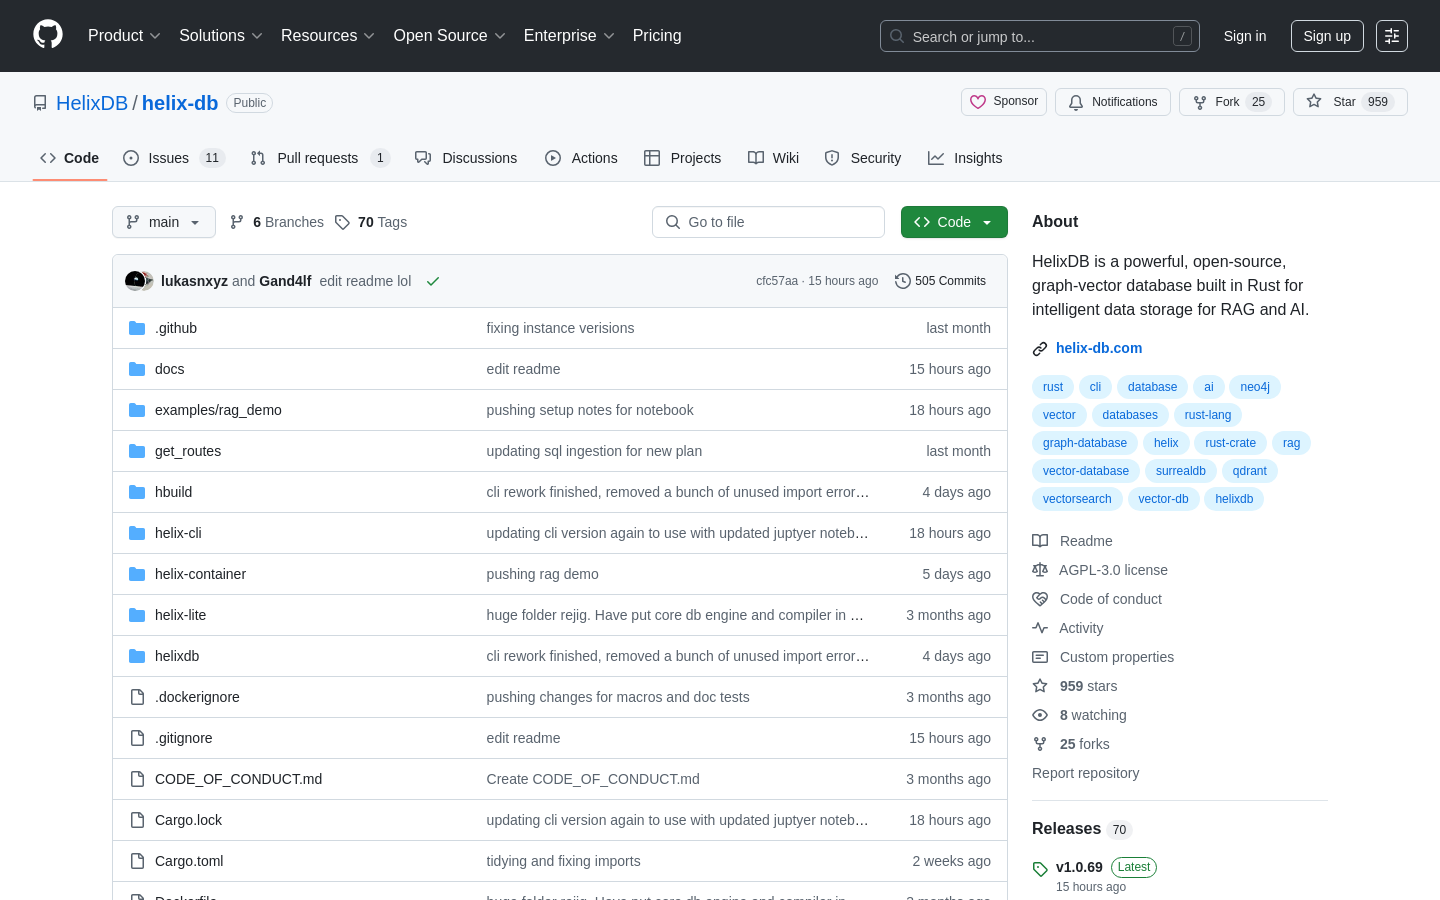Click the qdrant topic tag
This screenshot has width=1440, height=900.
[x=1250, y=471]
